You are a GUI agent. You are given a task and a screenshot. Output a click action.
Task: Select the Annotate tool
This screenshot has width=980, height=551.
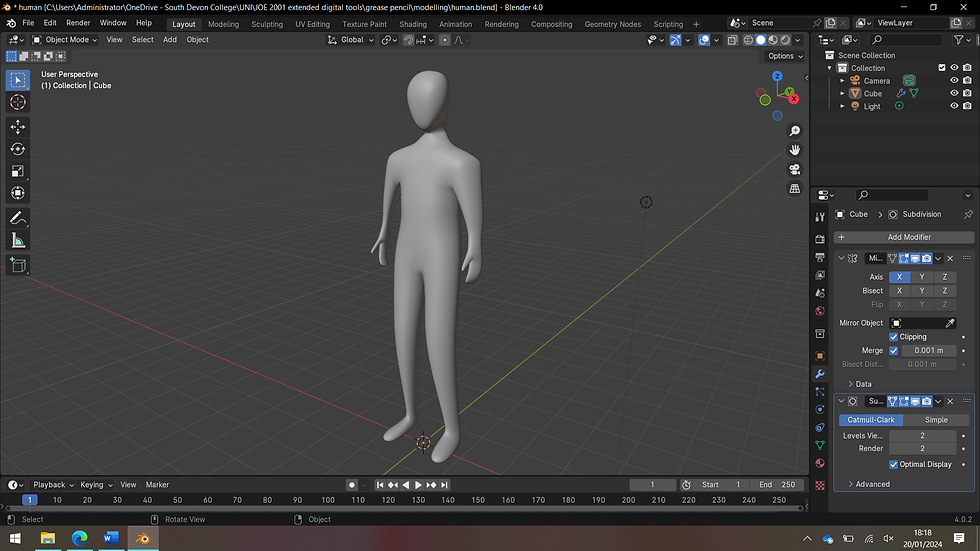pos(18,218)
